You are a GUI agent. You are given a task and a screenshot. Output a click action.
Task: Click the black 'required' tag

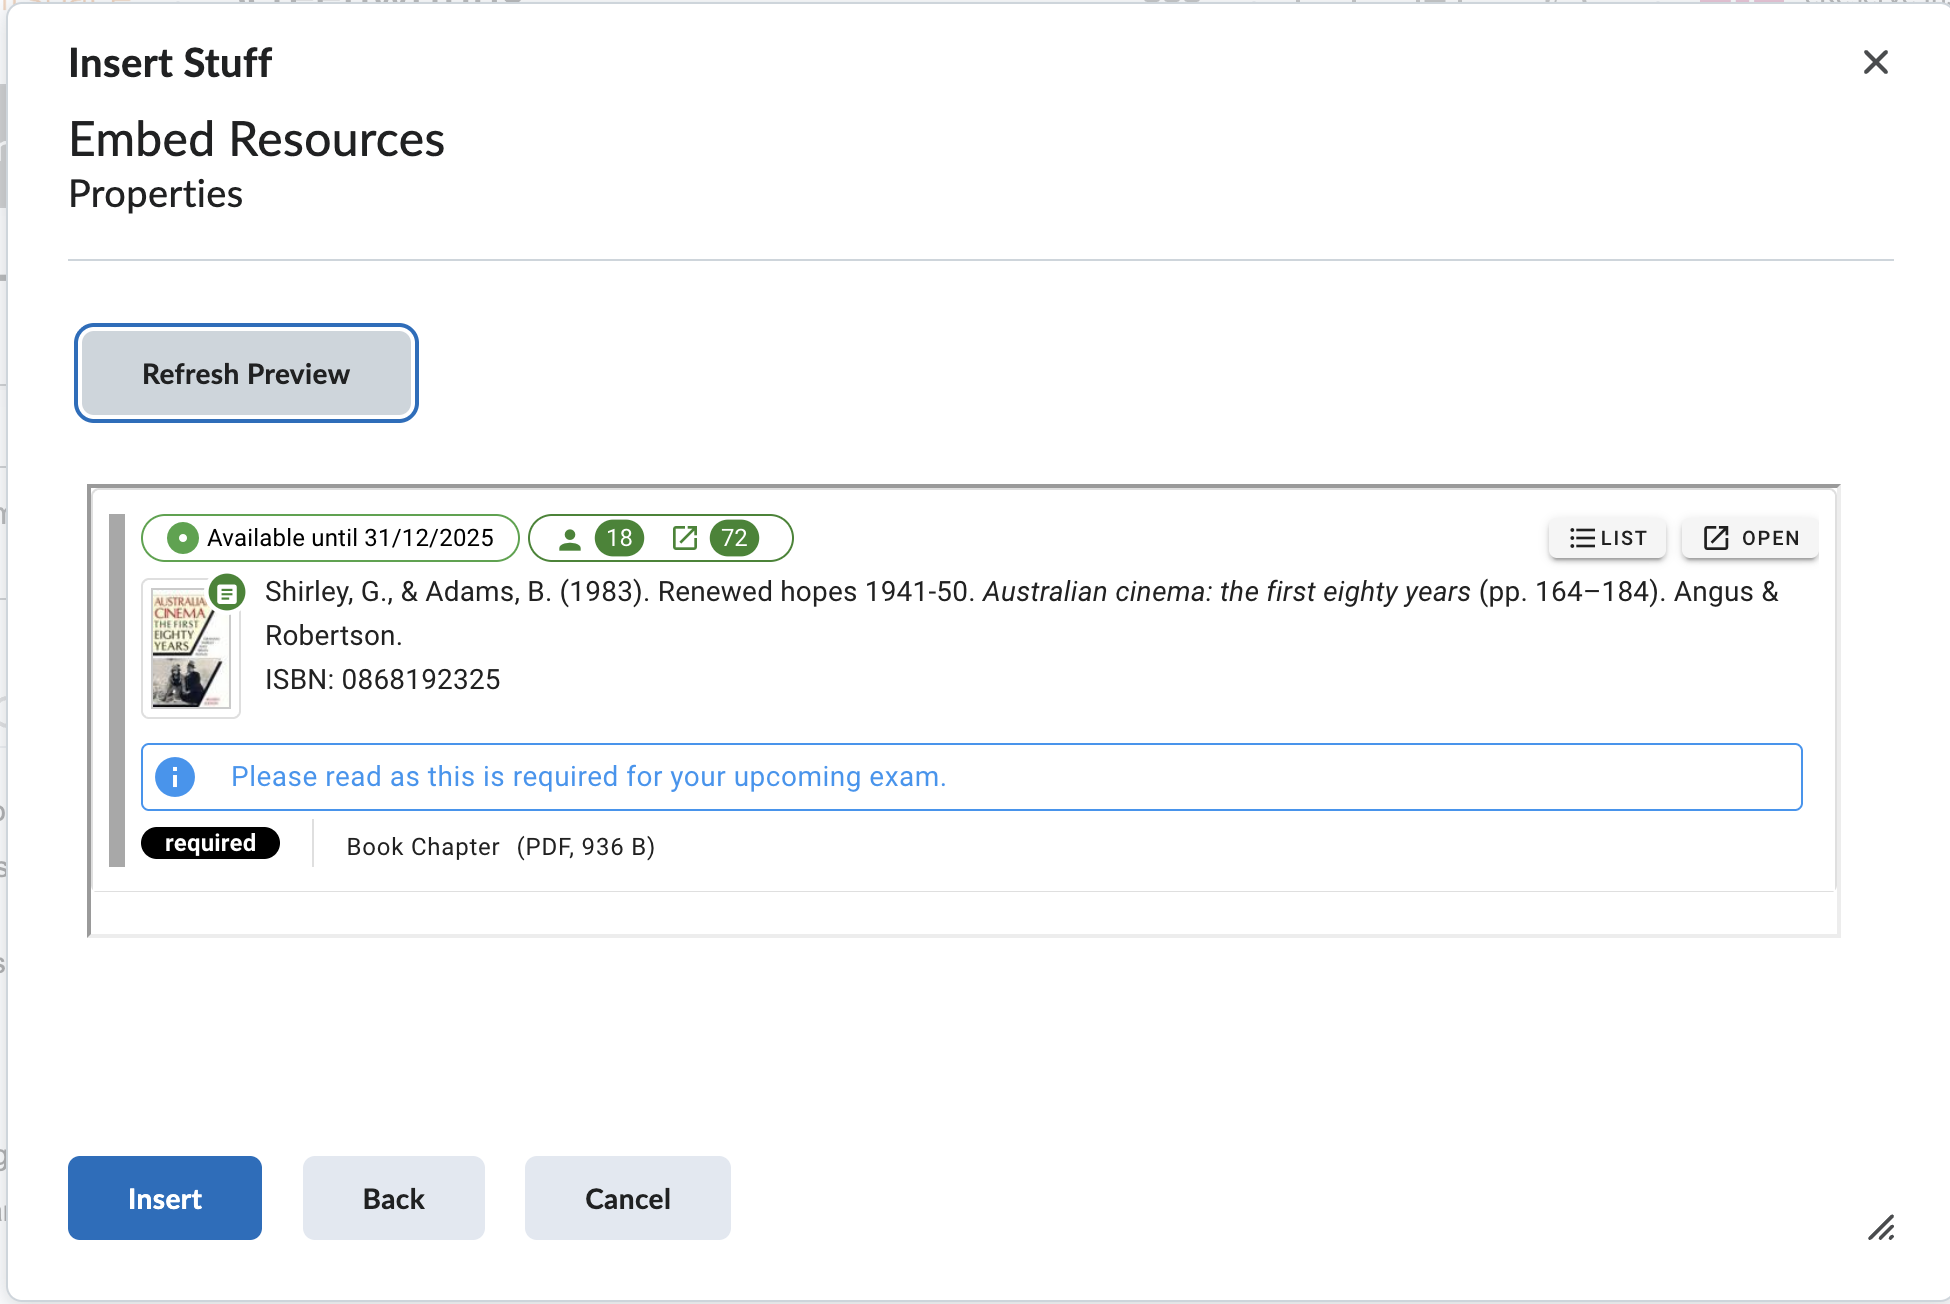[210, 843]
